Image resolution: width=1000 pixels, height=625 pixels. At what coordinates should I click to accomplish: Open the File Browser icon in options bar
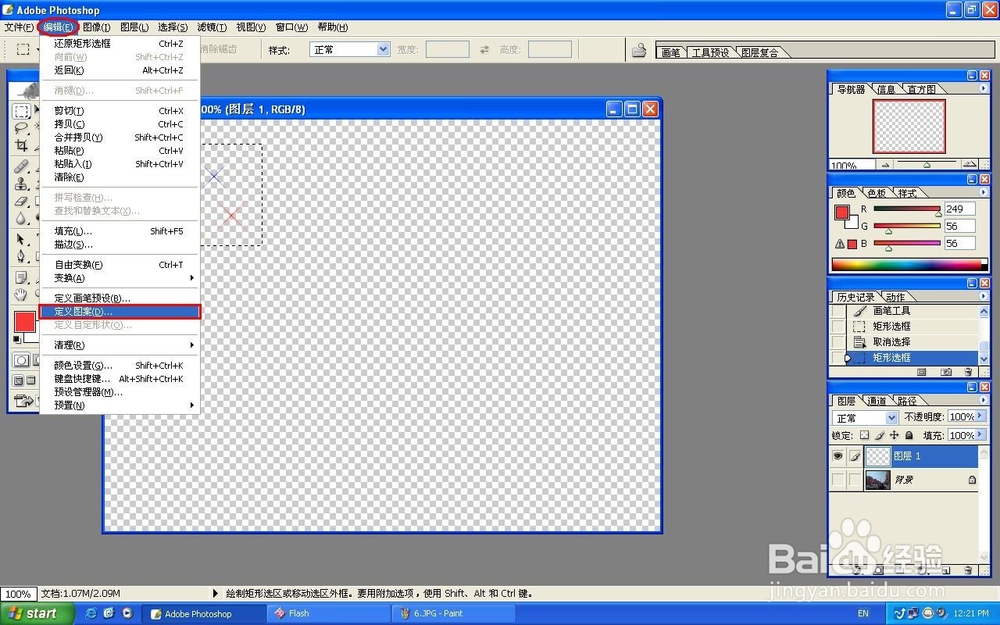[638, 50]
